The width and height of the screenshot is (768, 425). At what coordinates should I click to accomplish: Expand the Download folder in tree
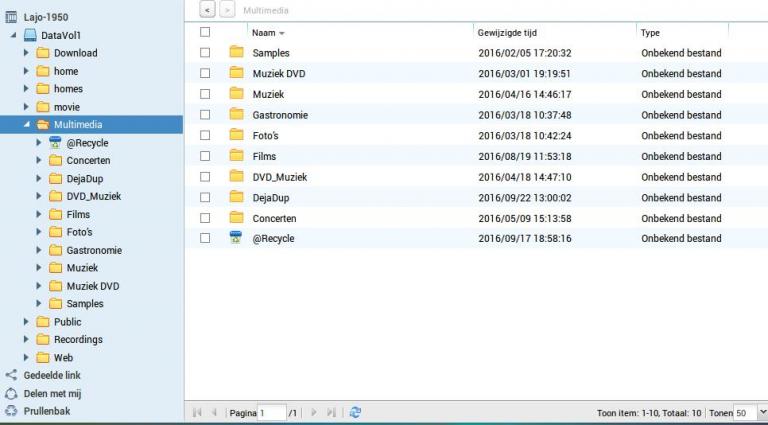pos(27,53)
